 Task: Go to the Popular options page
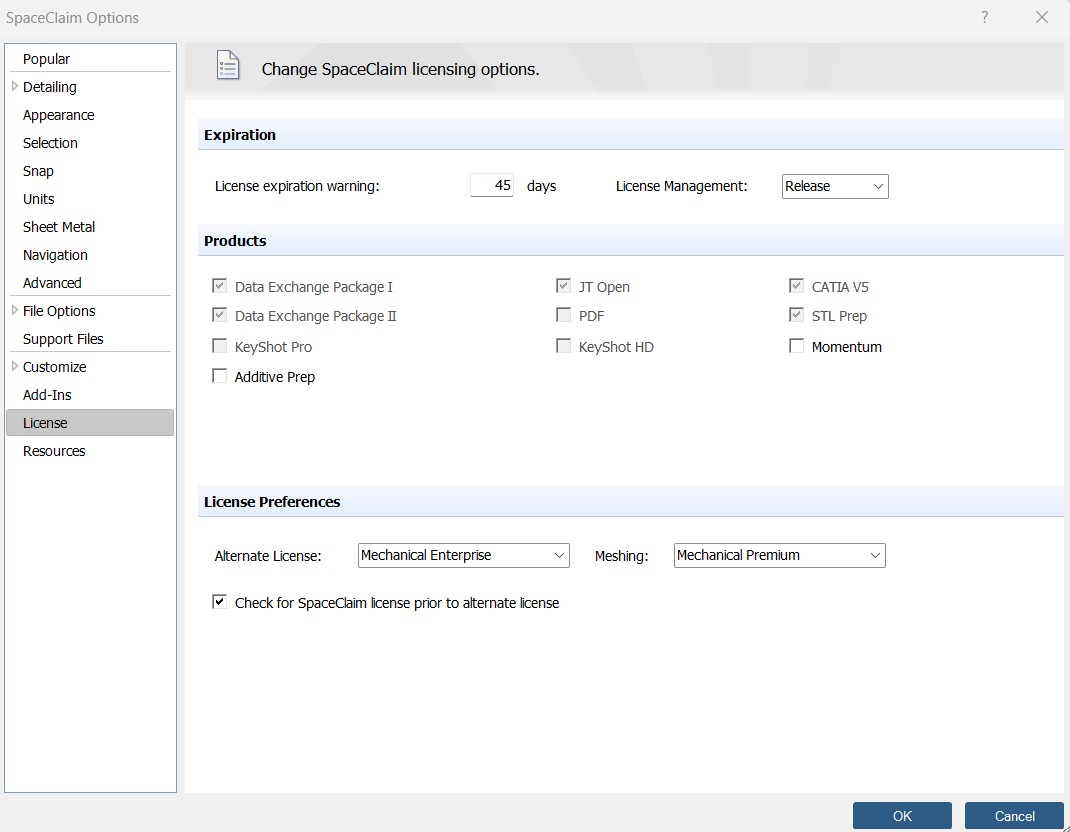click(x=47, y=59)
